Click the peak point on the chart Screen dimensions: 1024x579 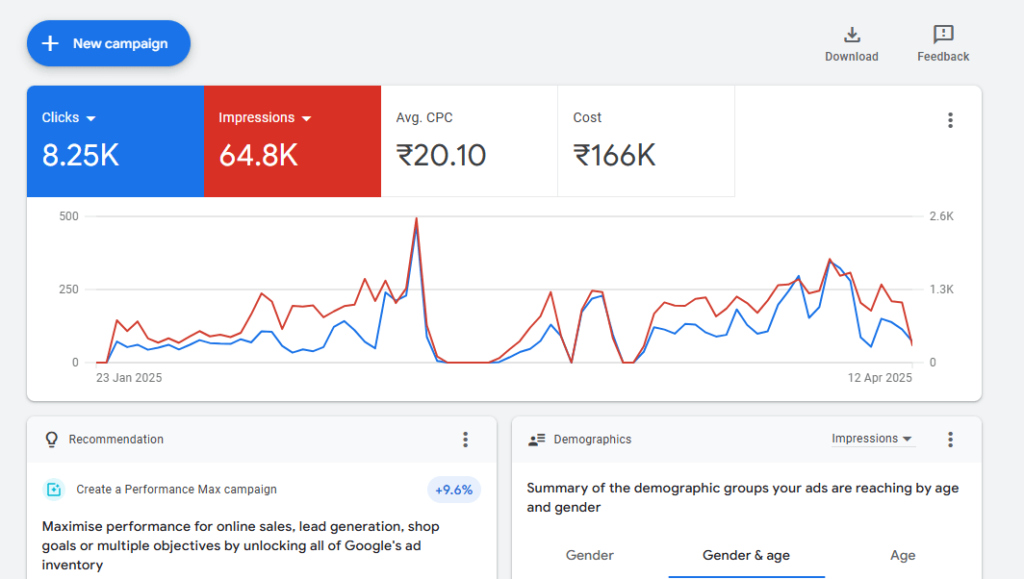pos(416,218)
